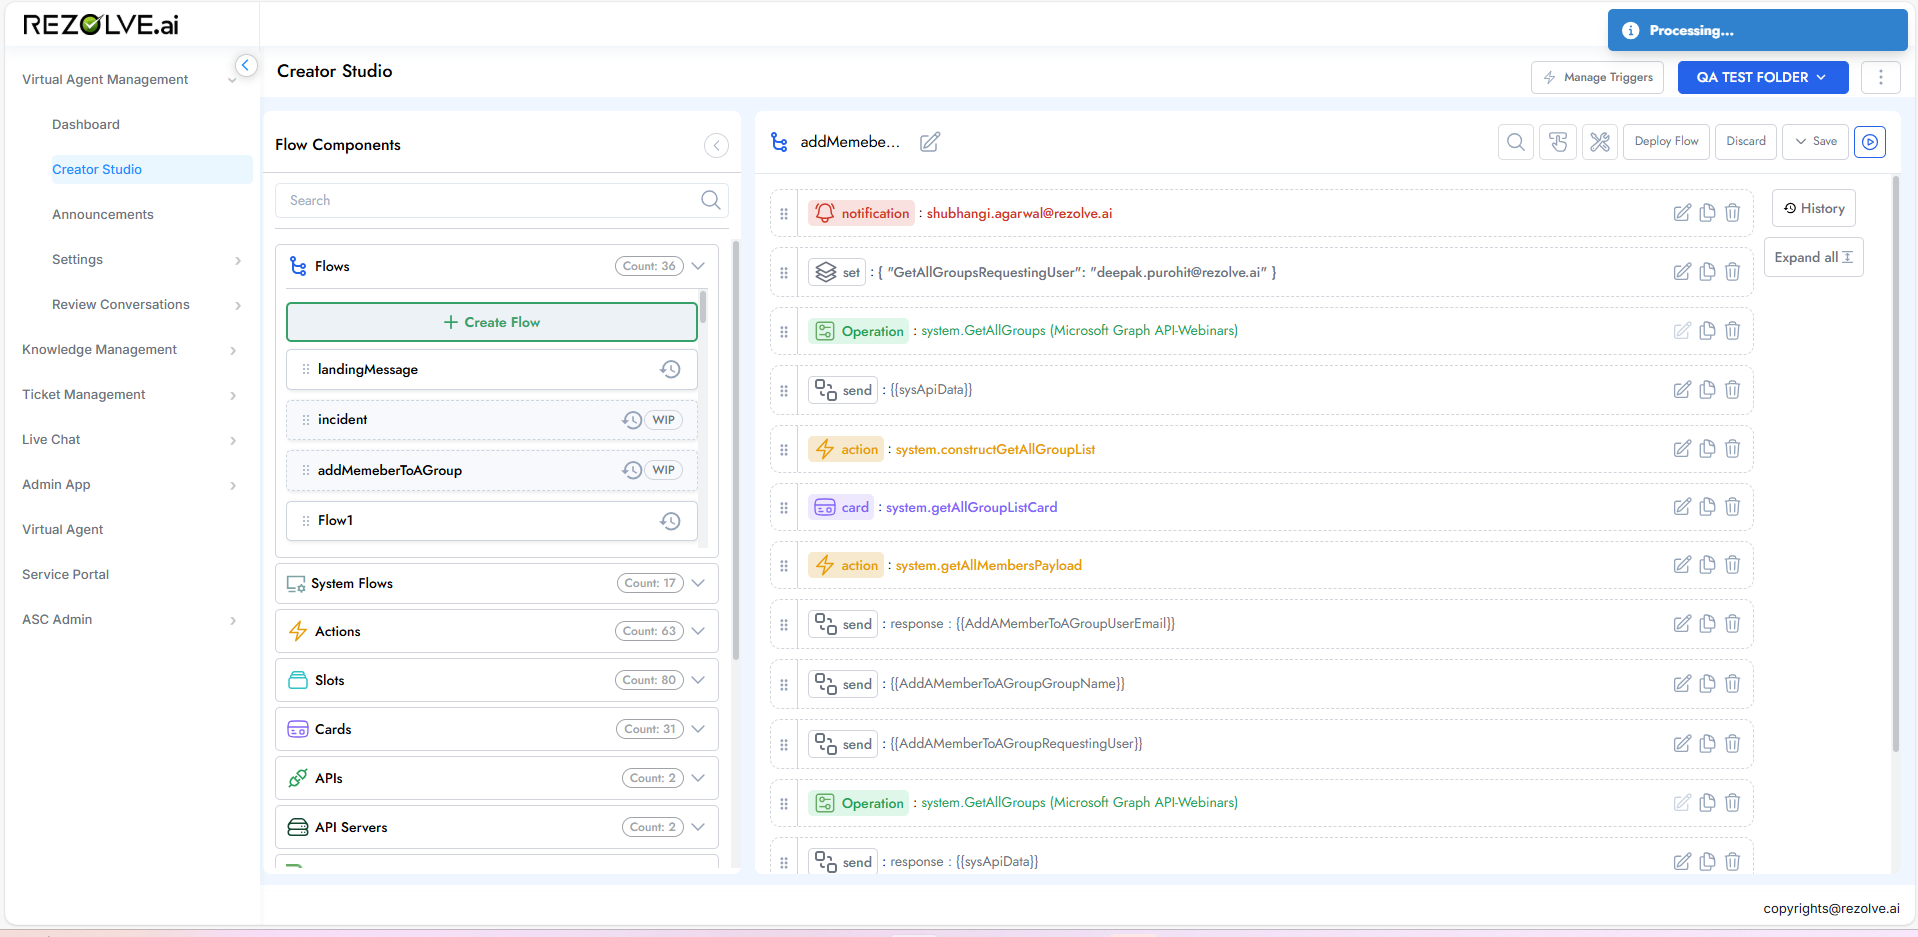Rename the flow via pencil icon
Image resolution: width=1918 pixels, height=937 pixels.
coord(929,142)
